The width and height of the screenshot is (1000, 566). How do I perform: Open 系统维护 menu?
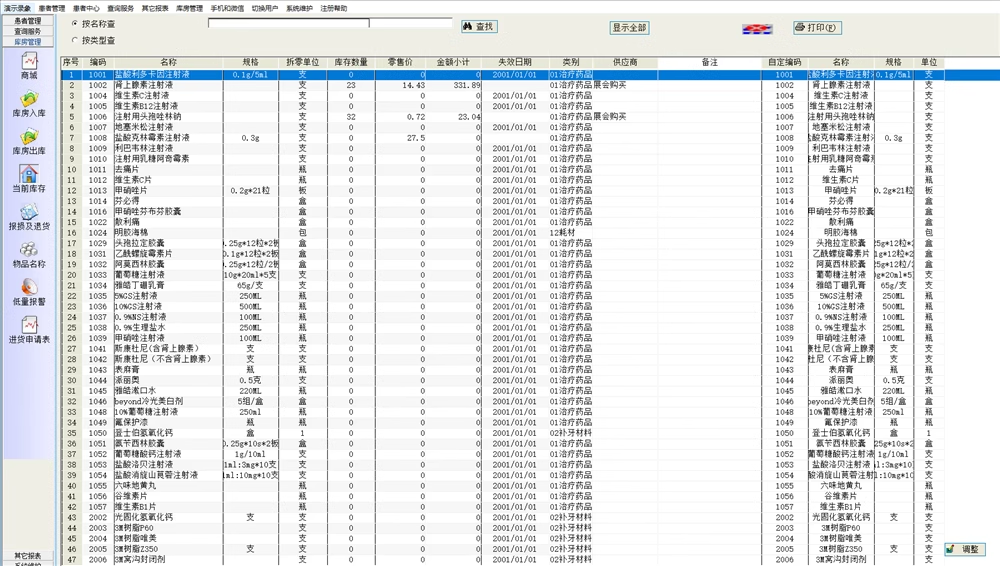[299, 8]
